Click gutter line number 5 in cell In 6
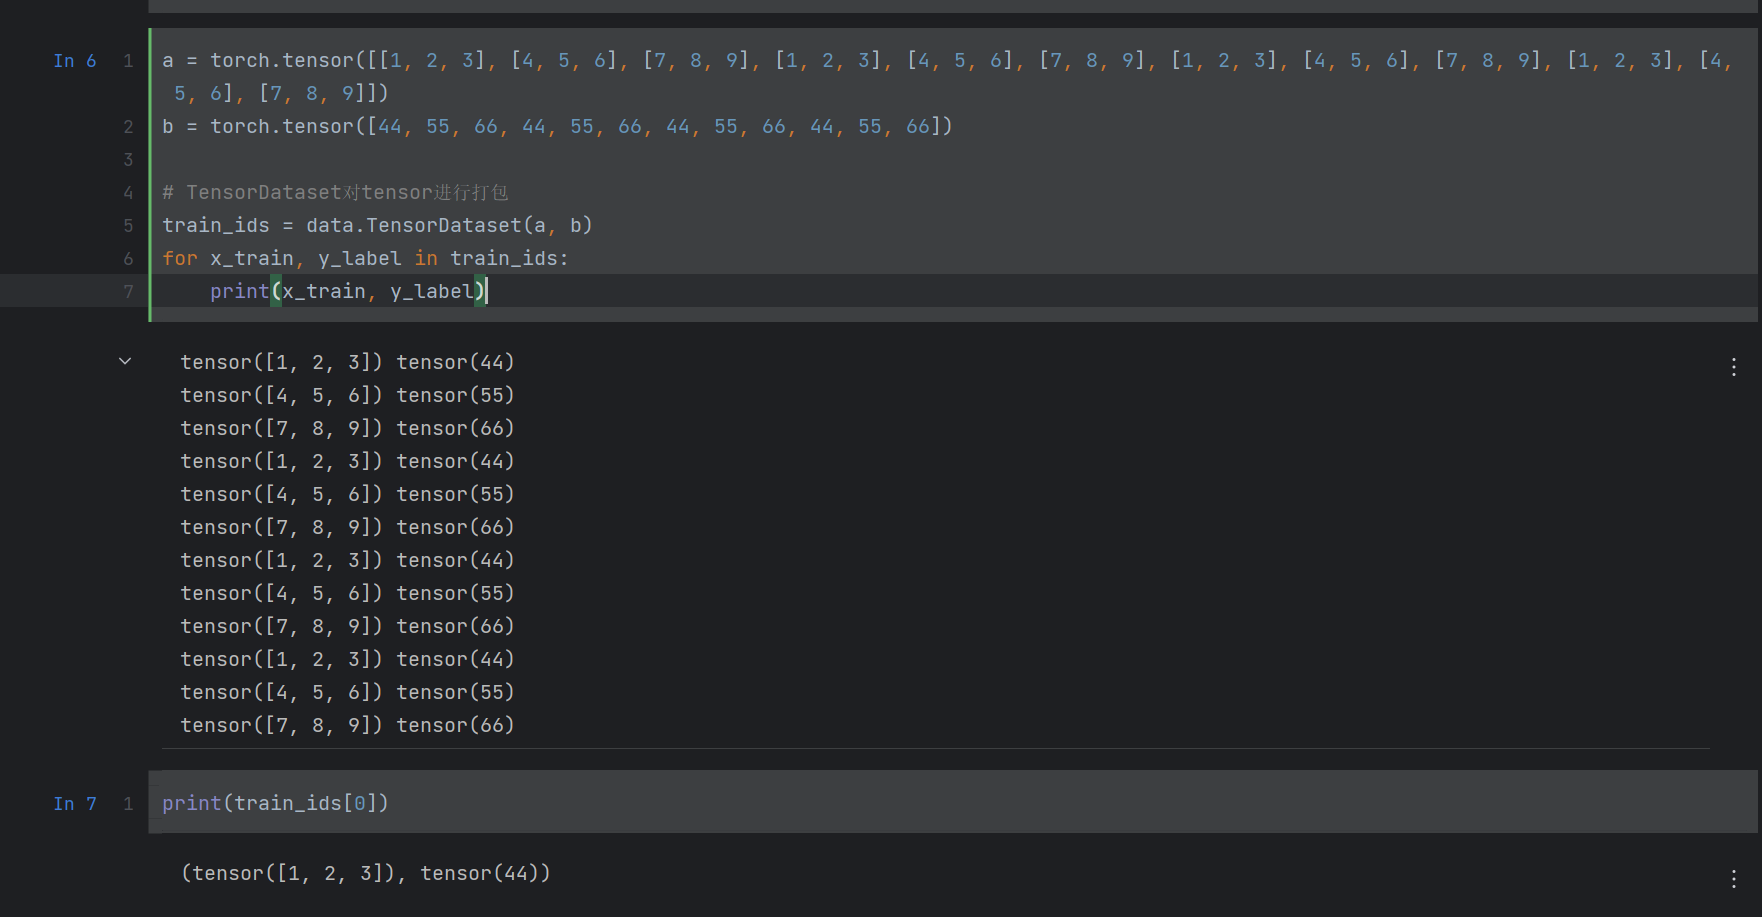Image resolution: width=1762 pixels, height=917 pixels. (x=128, y=226)
